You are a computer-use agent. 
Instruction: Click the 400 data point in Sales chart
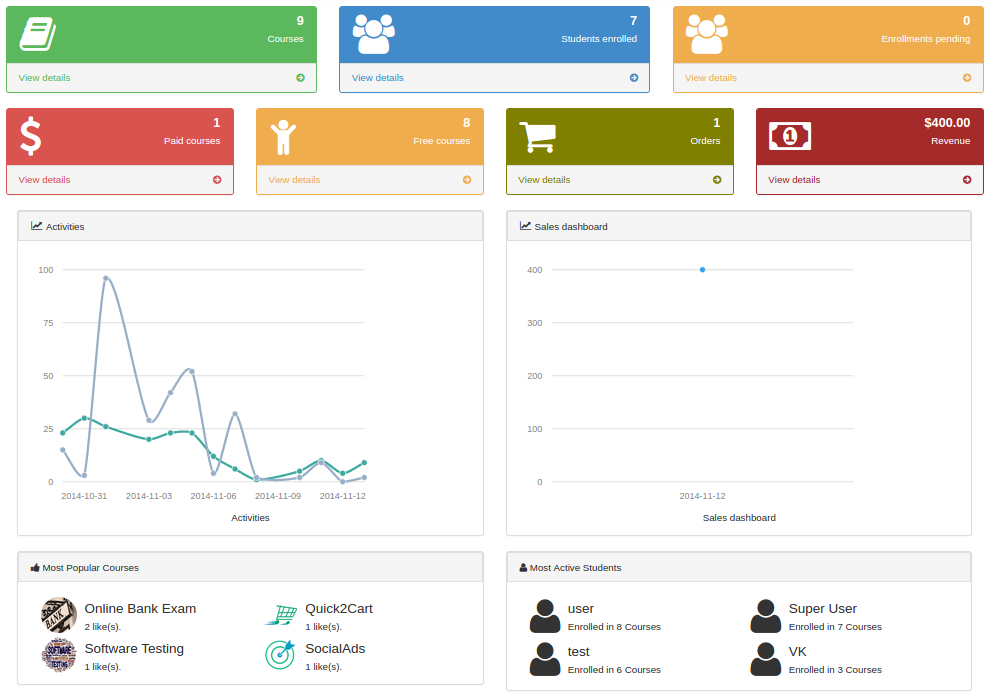pos(702,269)
